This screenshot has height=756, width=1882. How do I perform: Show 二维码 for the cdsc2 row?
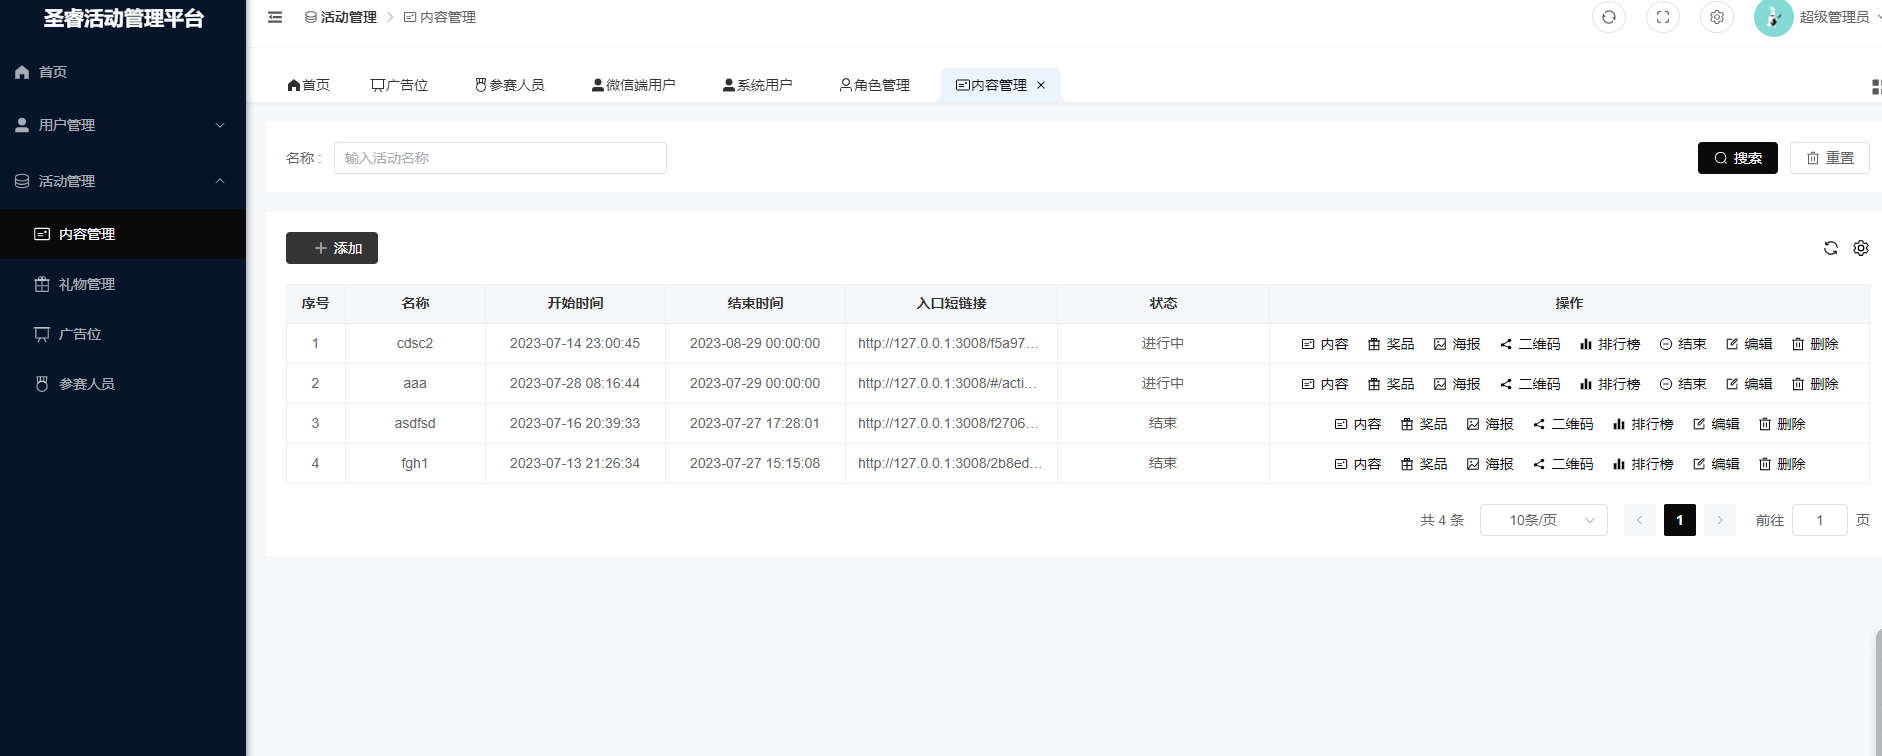pyautogui.click(x=1530, y=344)
